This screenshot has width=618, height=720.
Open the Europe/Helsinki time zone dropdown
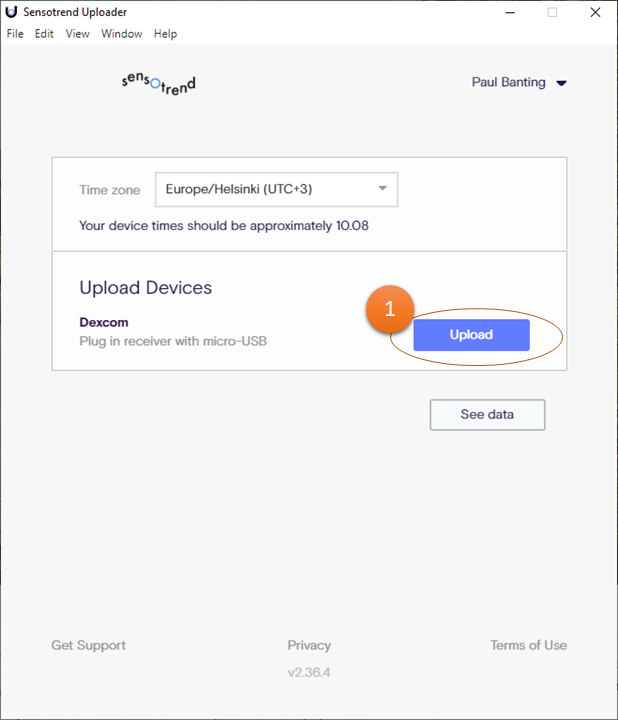(275, 189)
